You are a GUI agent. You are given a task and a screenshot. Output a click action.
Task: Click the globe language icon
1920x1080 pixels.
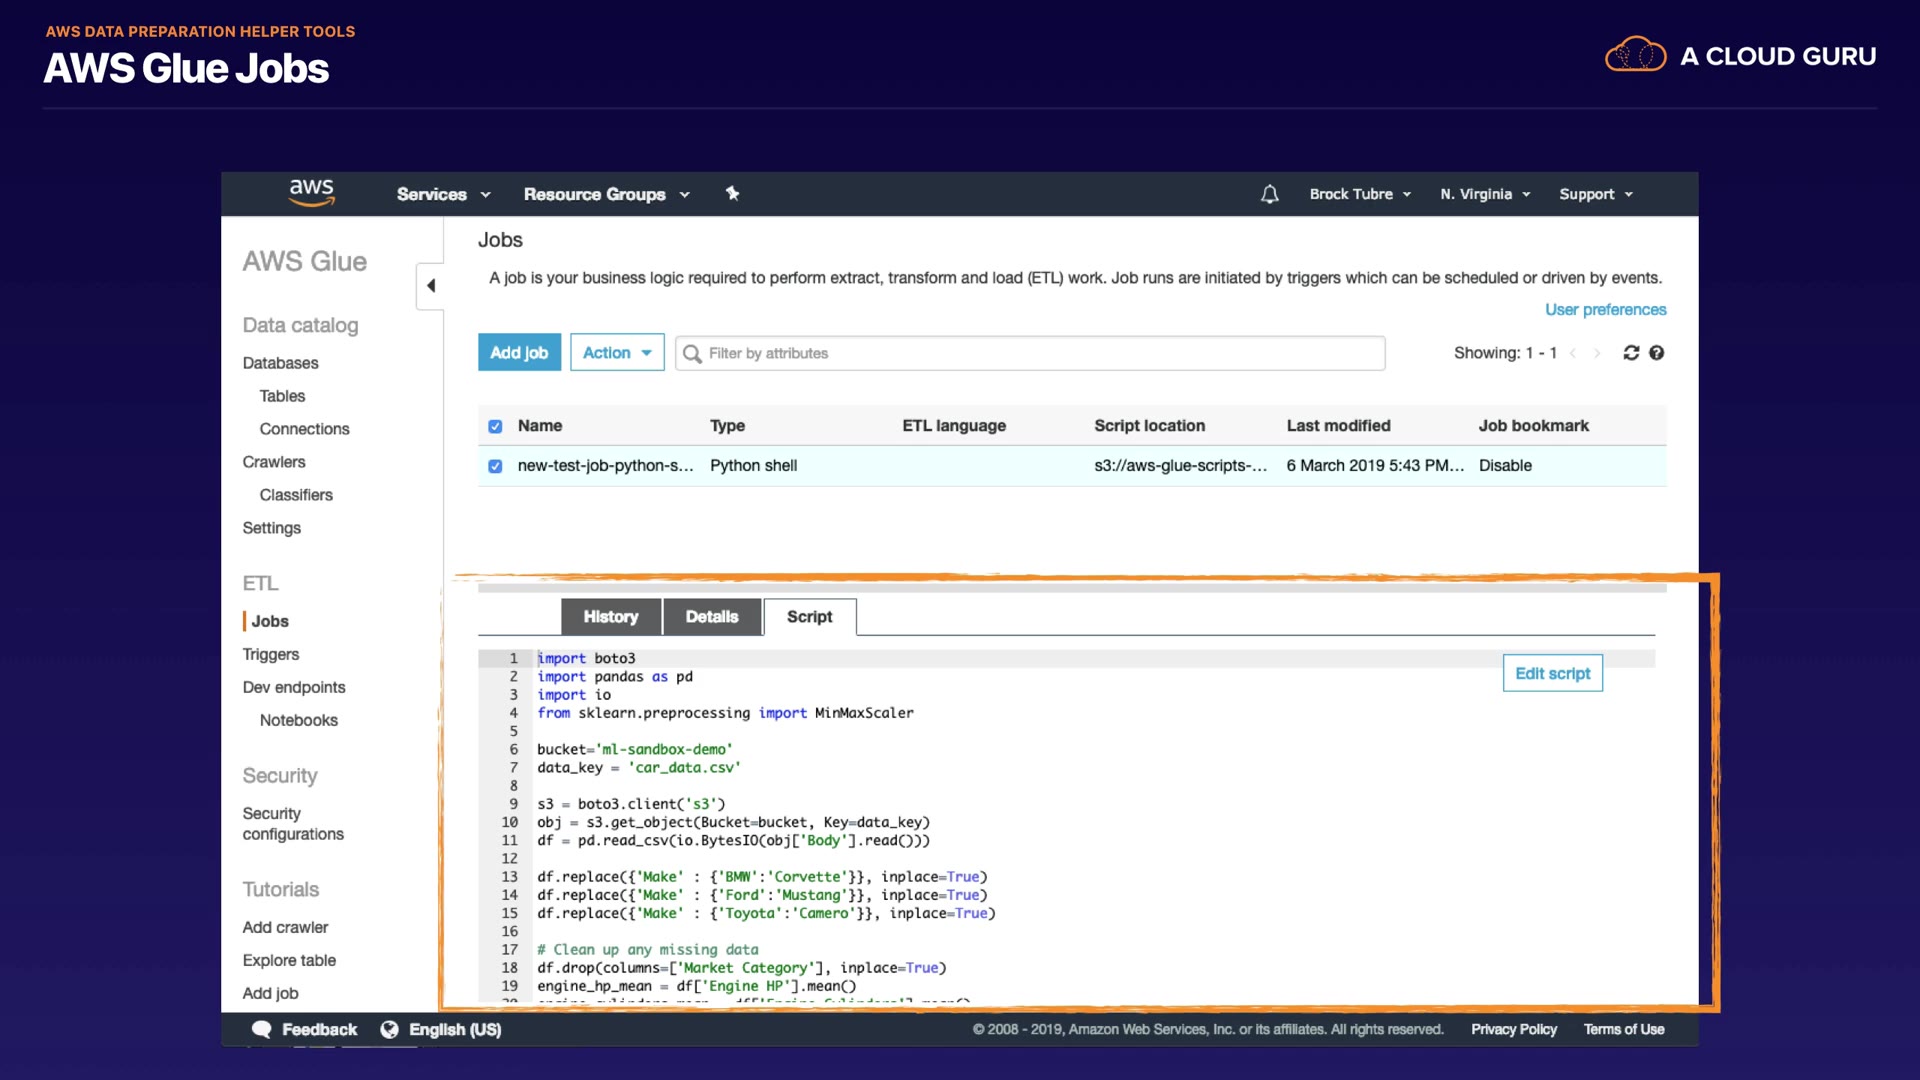point(390,1029)
